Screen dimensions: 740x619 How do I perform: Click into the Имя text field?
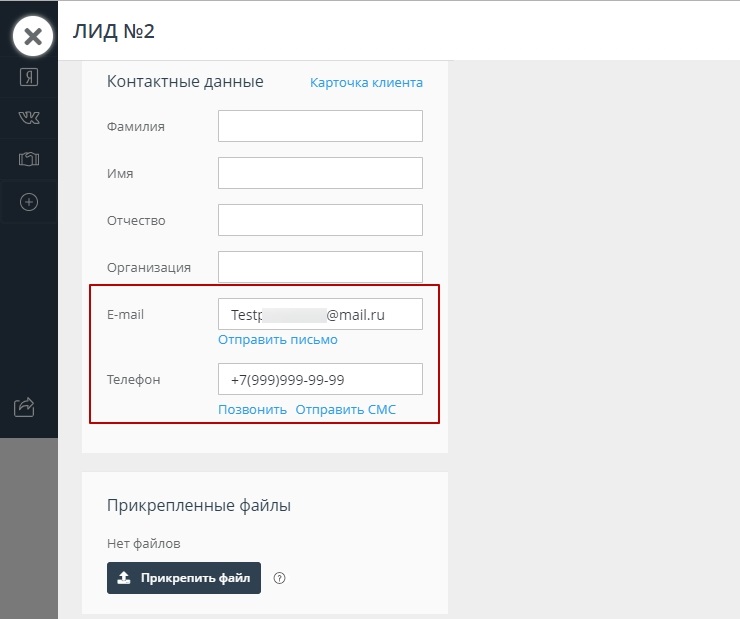pos(320,173)
